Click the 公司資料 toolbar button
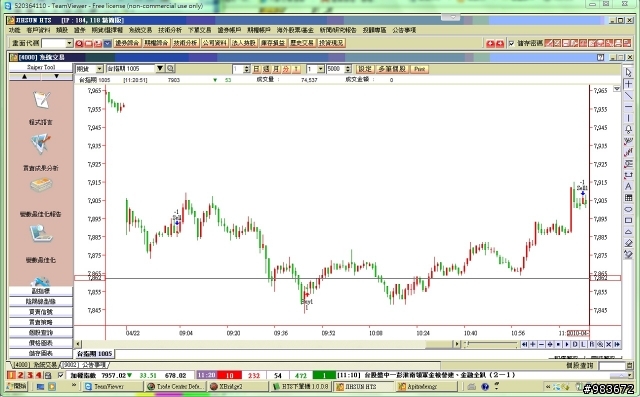 pyautogui.click(x=214, y=43)
